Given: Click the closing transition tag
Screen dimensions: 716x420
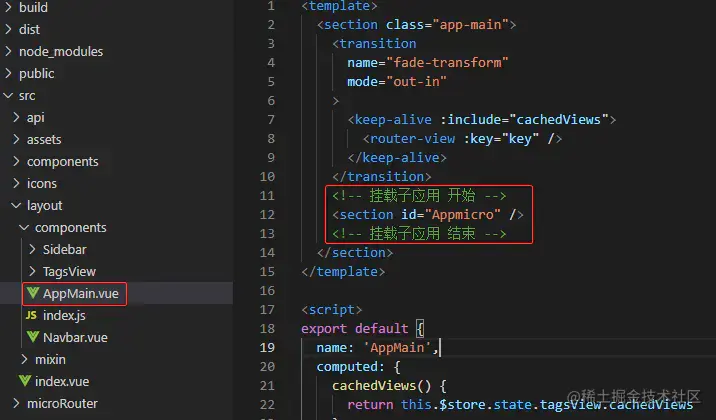Looking at the screenshot, I should (x=381, y=177).
